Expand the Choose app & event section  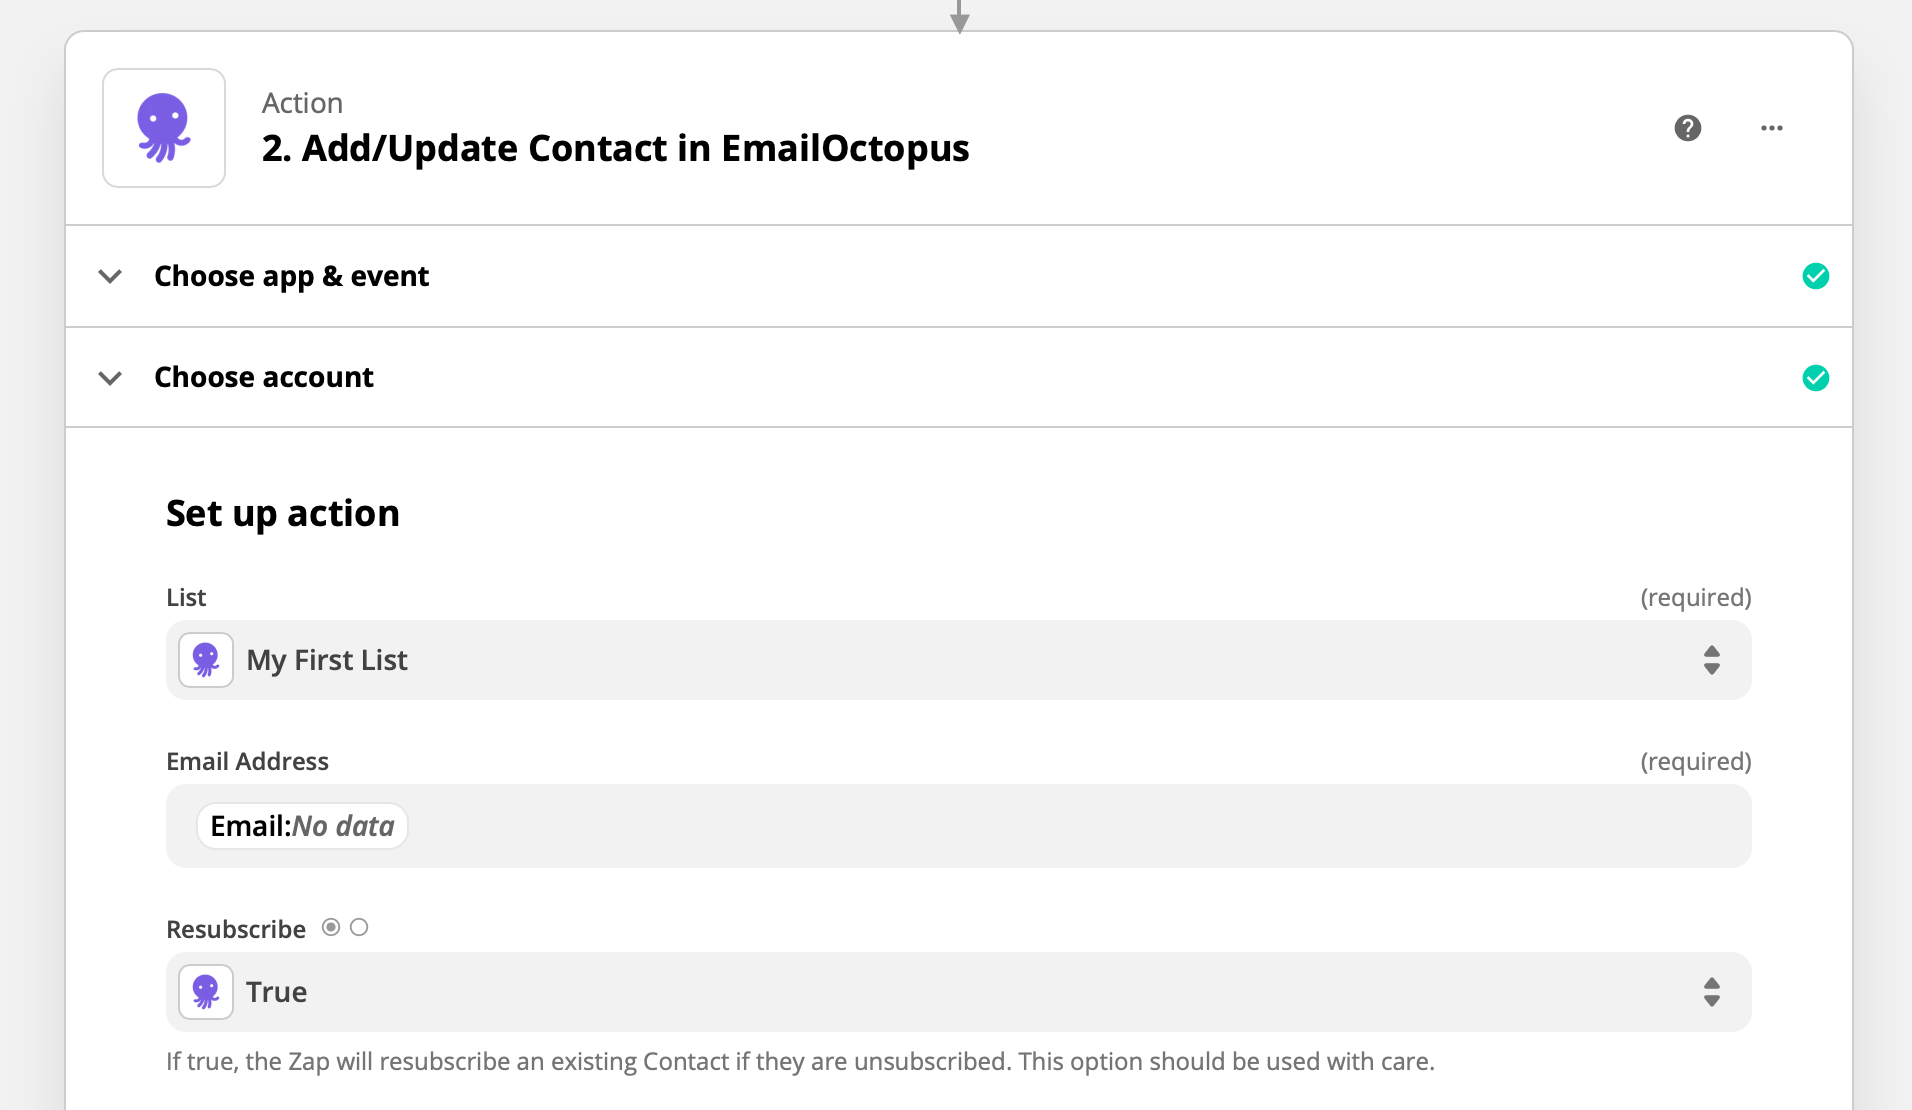pyautogui.click(x=110, y=276)
